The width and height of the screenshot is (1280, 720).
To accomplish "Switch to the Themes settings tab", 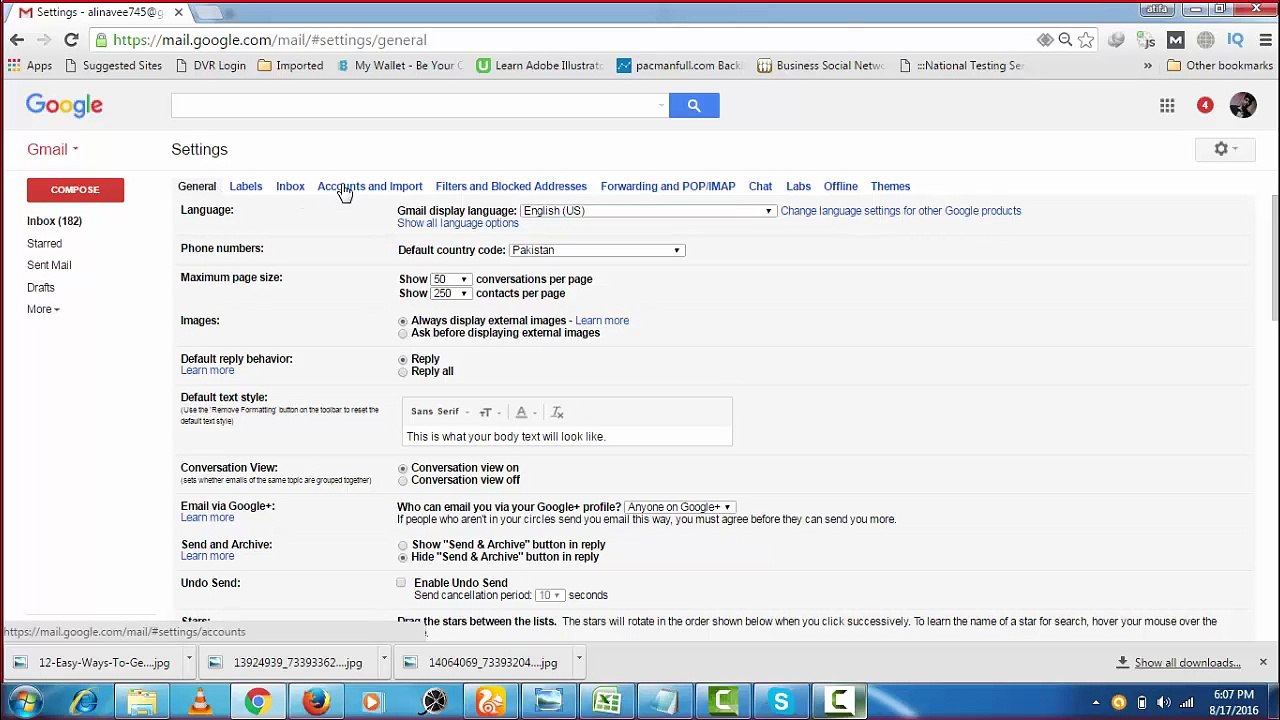I will (x=890, y=186).
